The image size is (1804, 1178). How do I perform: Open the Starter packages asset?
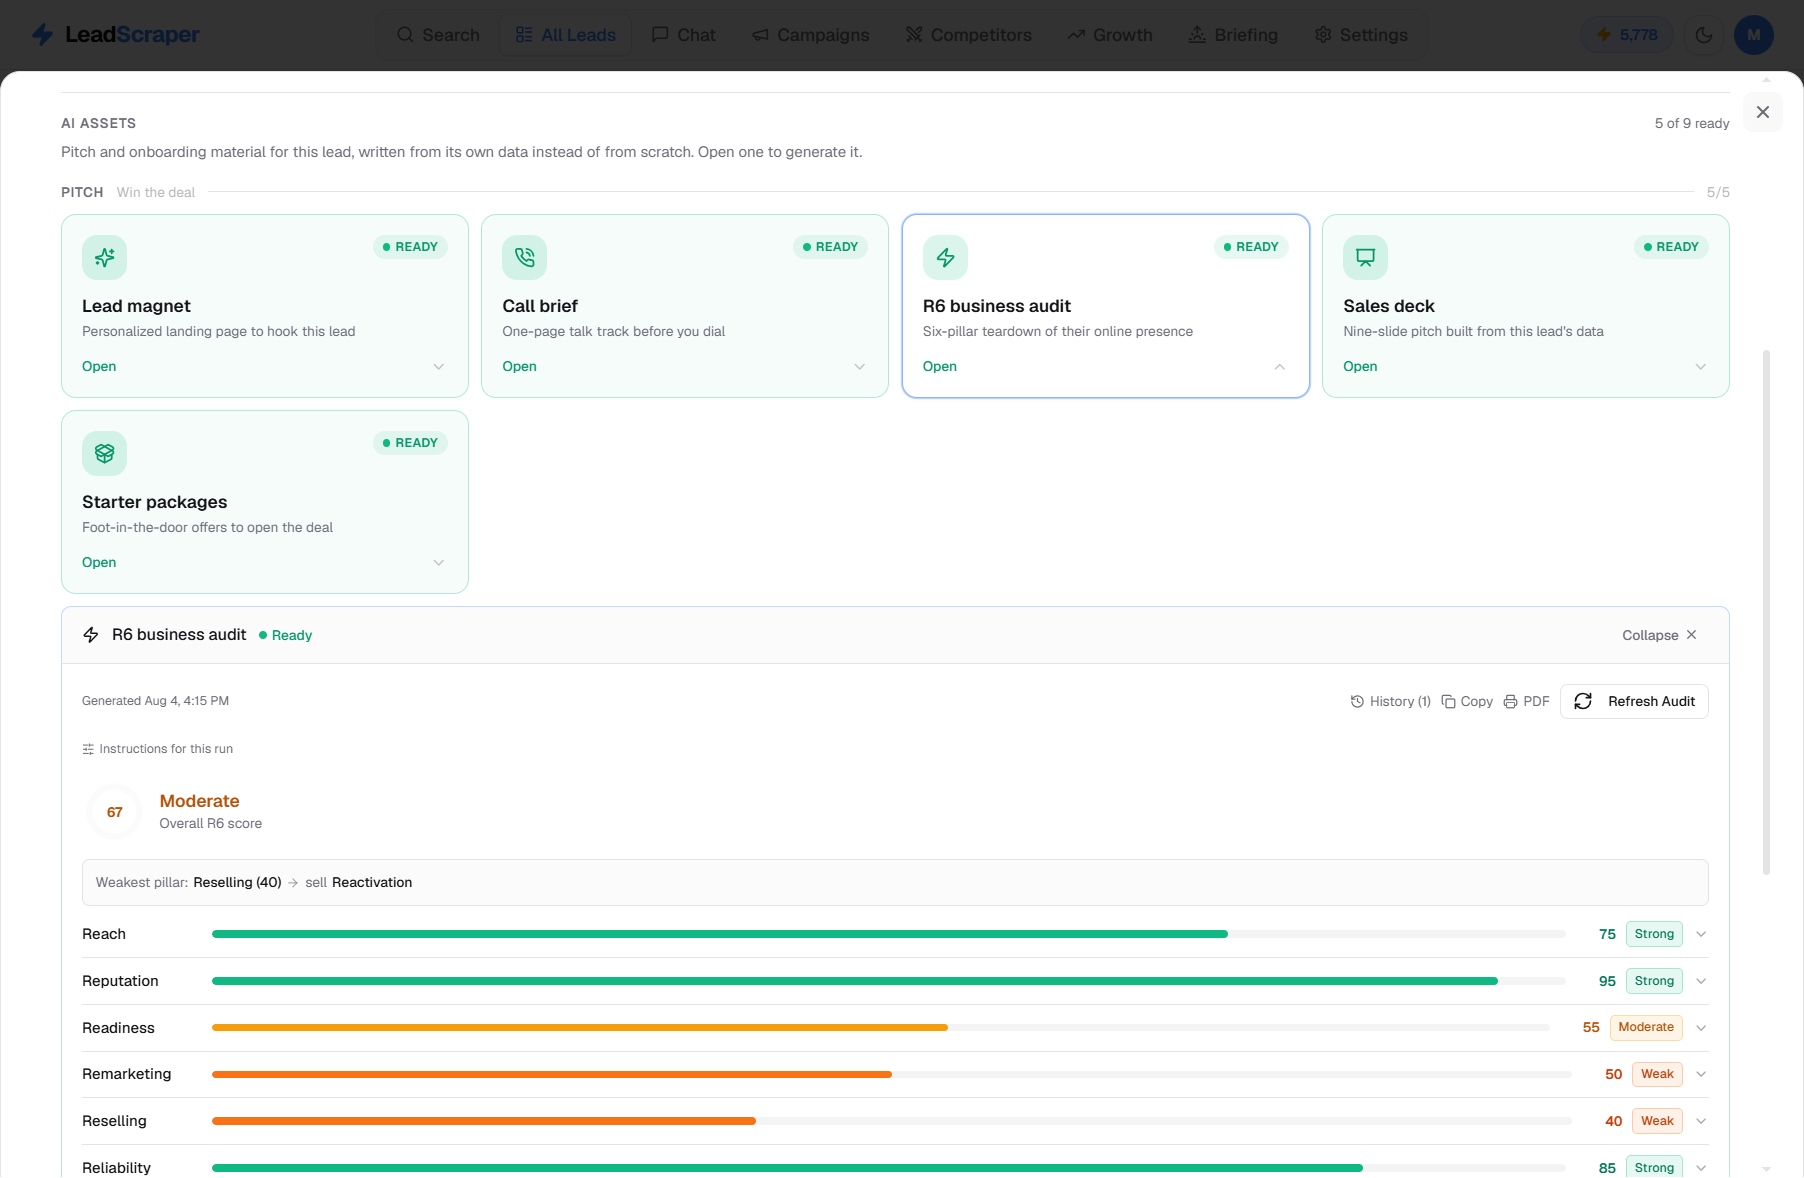99,563
